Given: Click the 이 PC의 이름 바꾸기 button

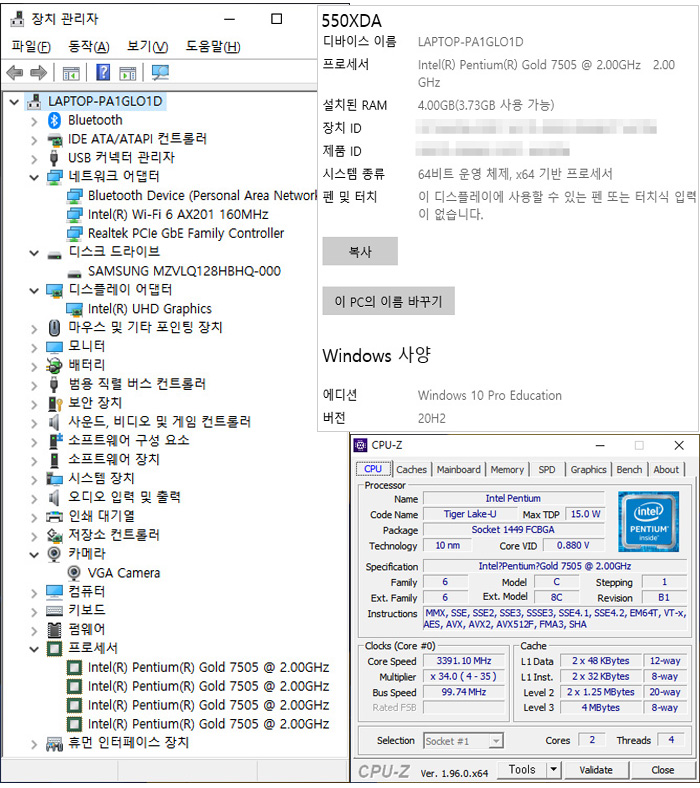Looking at the screenshot, I should coord(388,301).
